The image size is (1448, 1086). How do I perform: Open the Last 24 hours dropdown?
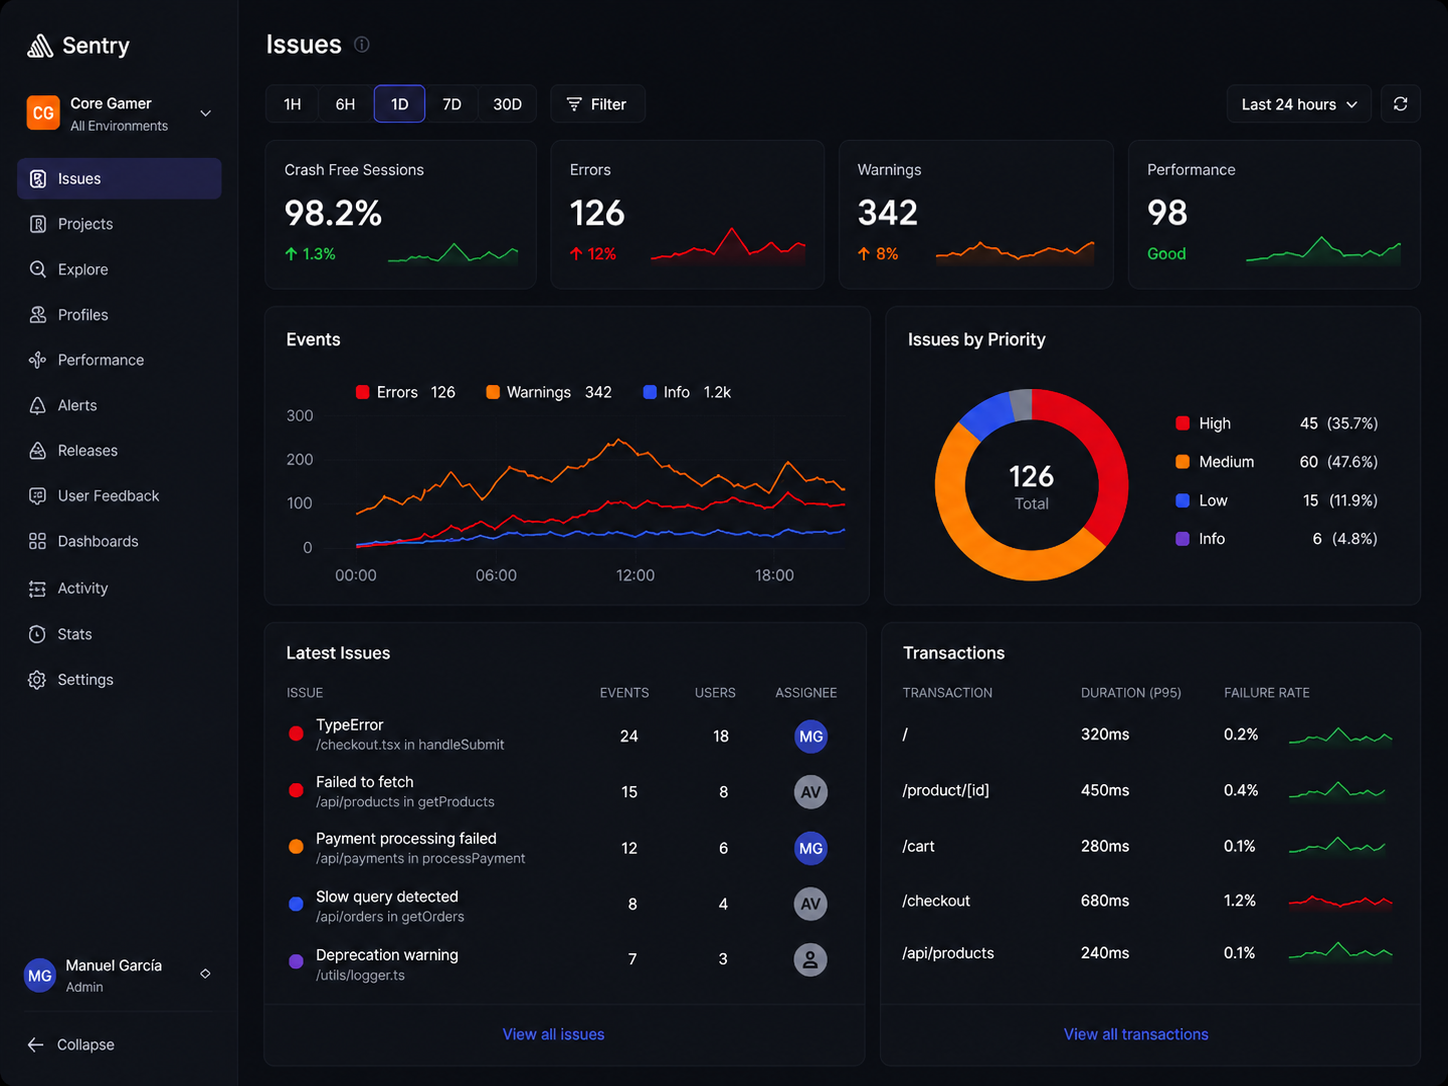[1299, 104]
